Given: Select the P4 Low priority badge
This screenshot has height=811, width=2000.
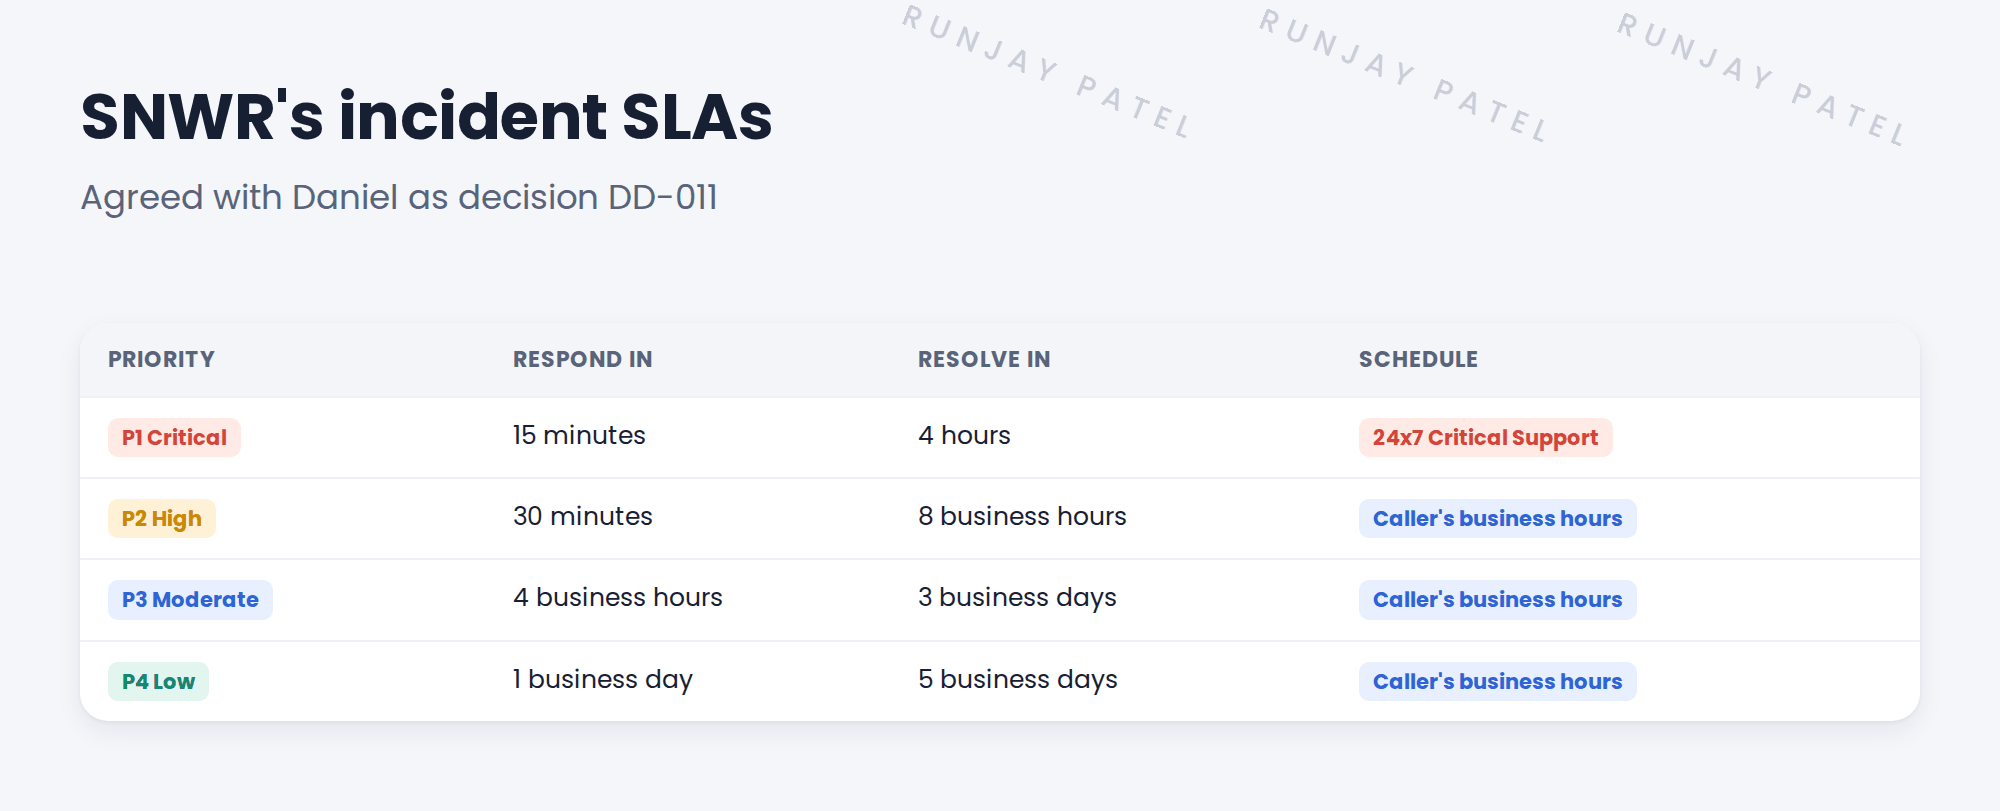Looking at the screenshot, I should 158,681.
